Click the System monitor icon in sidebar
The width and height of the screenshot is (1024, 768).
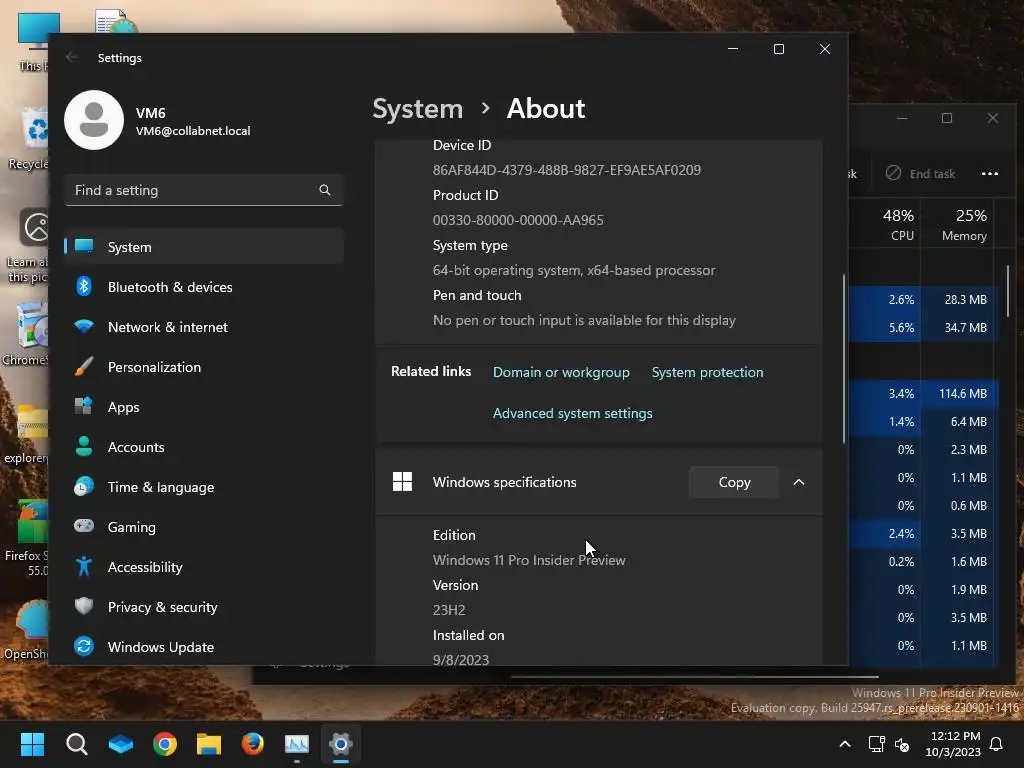point(84,246)
